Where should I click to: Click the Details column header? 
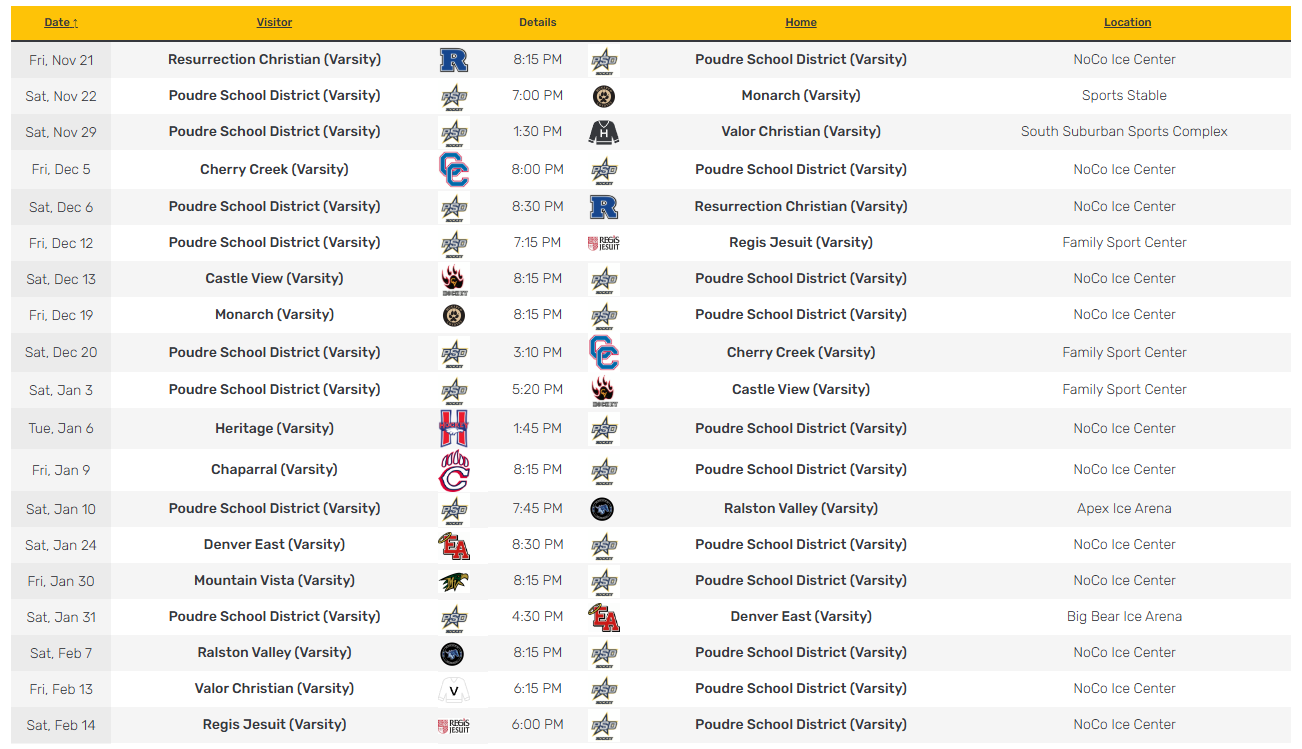point(538,22)
